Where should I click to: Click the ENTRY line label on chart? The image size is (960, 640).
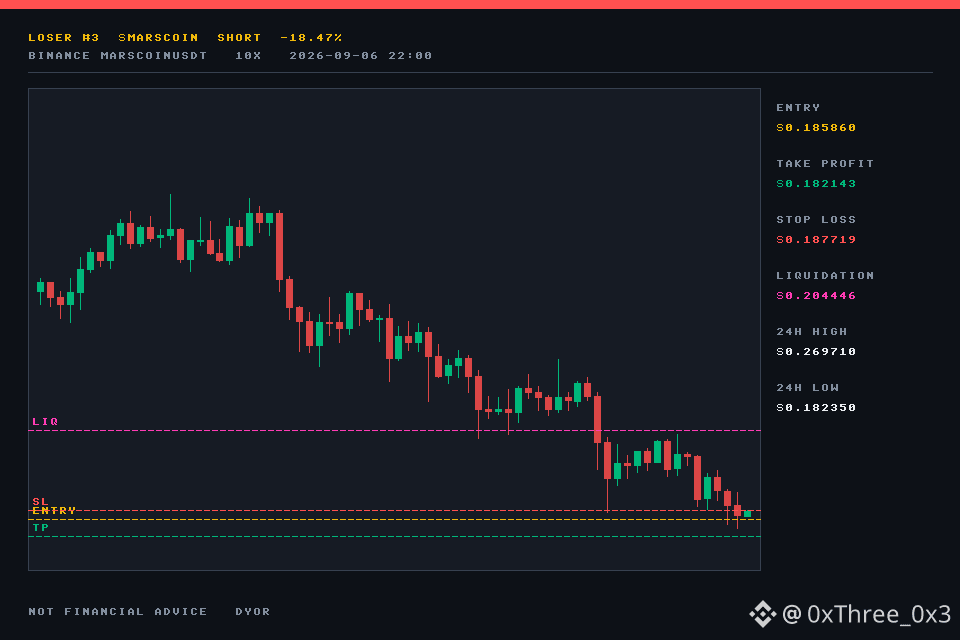coord(54,510)
